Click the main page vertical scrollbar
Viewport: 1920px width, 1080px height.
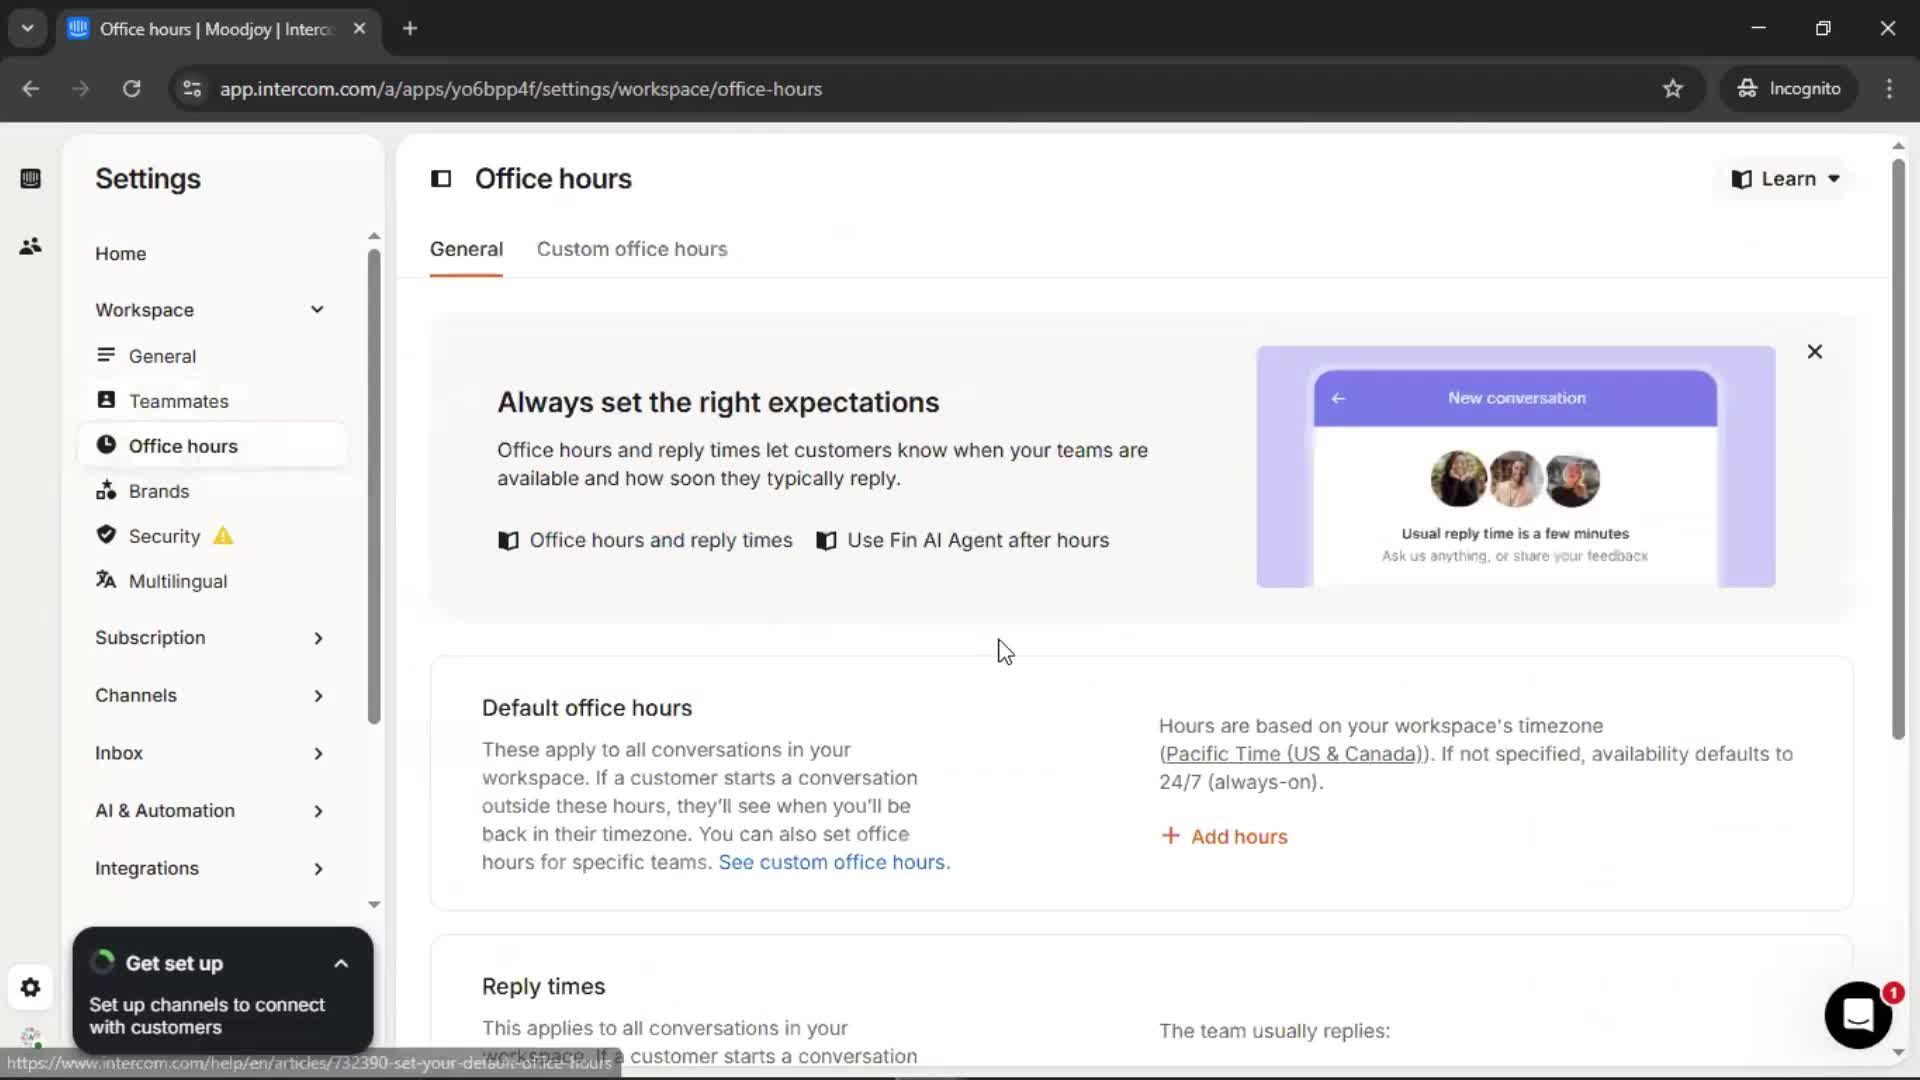click(x=1898, y=450)
